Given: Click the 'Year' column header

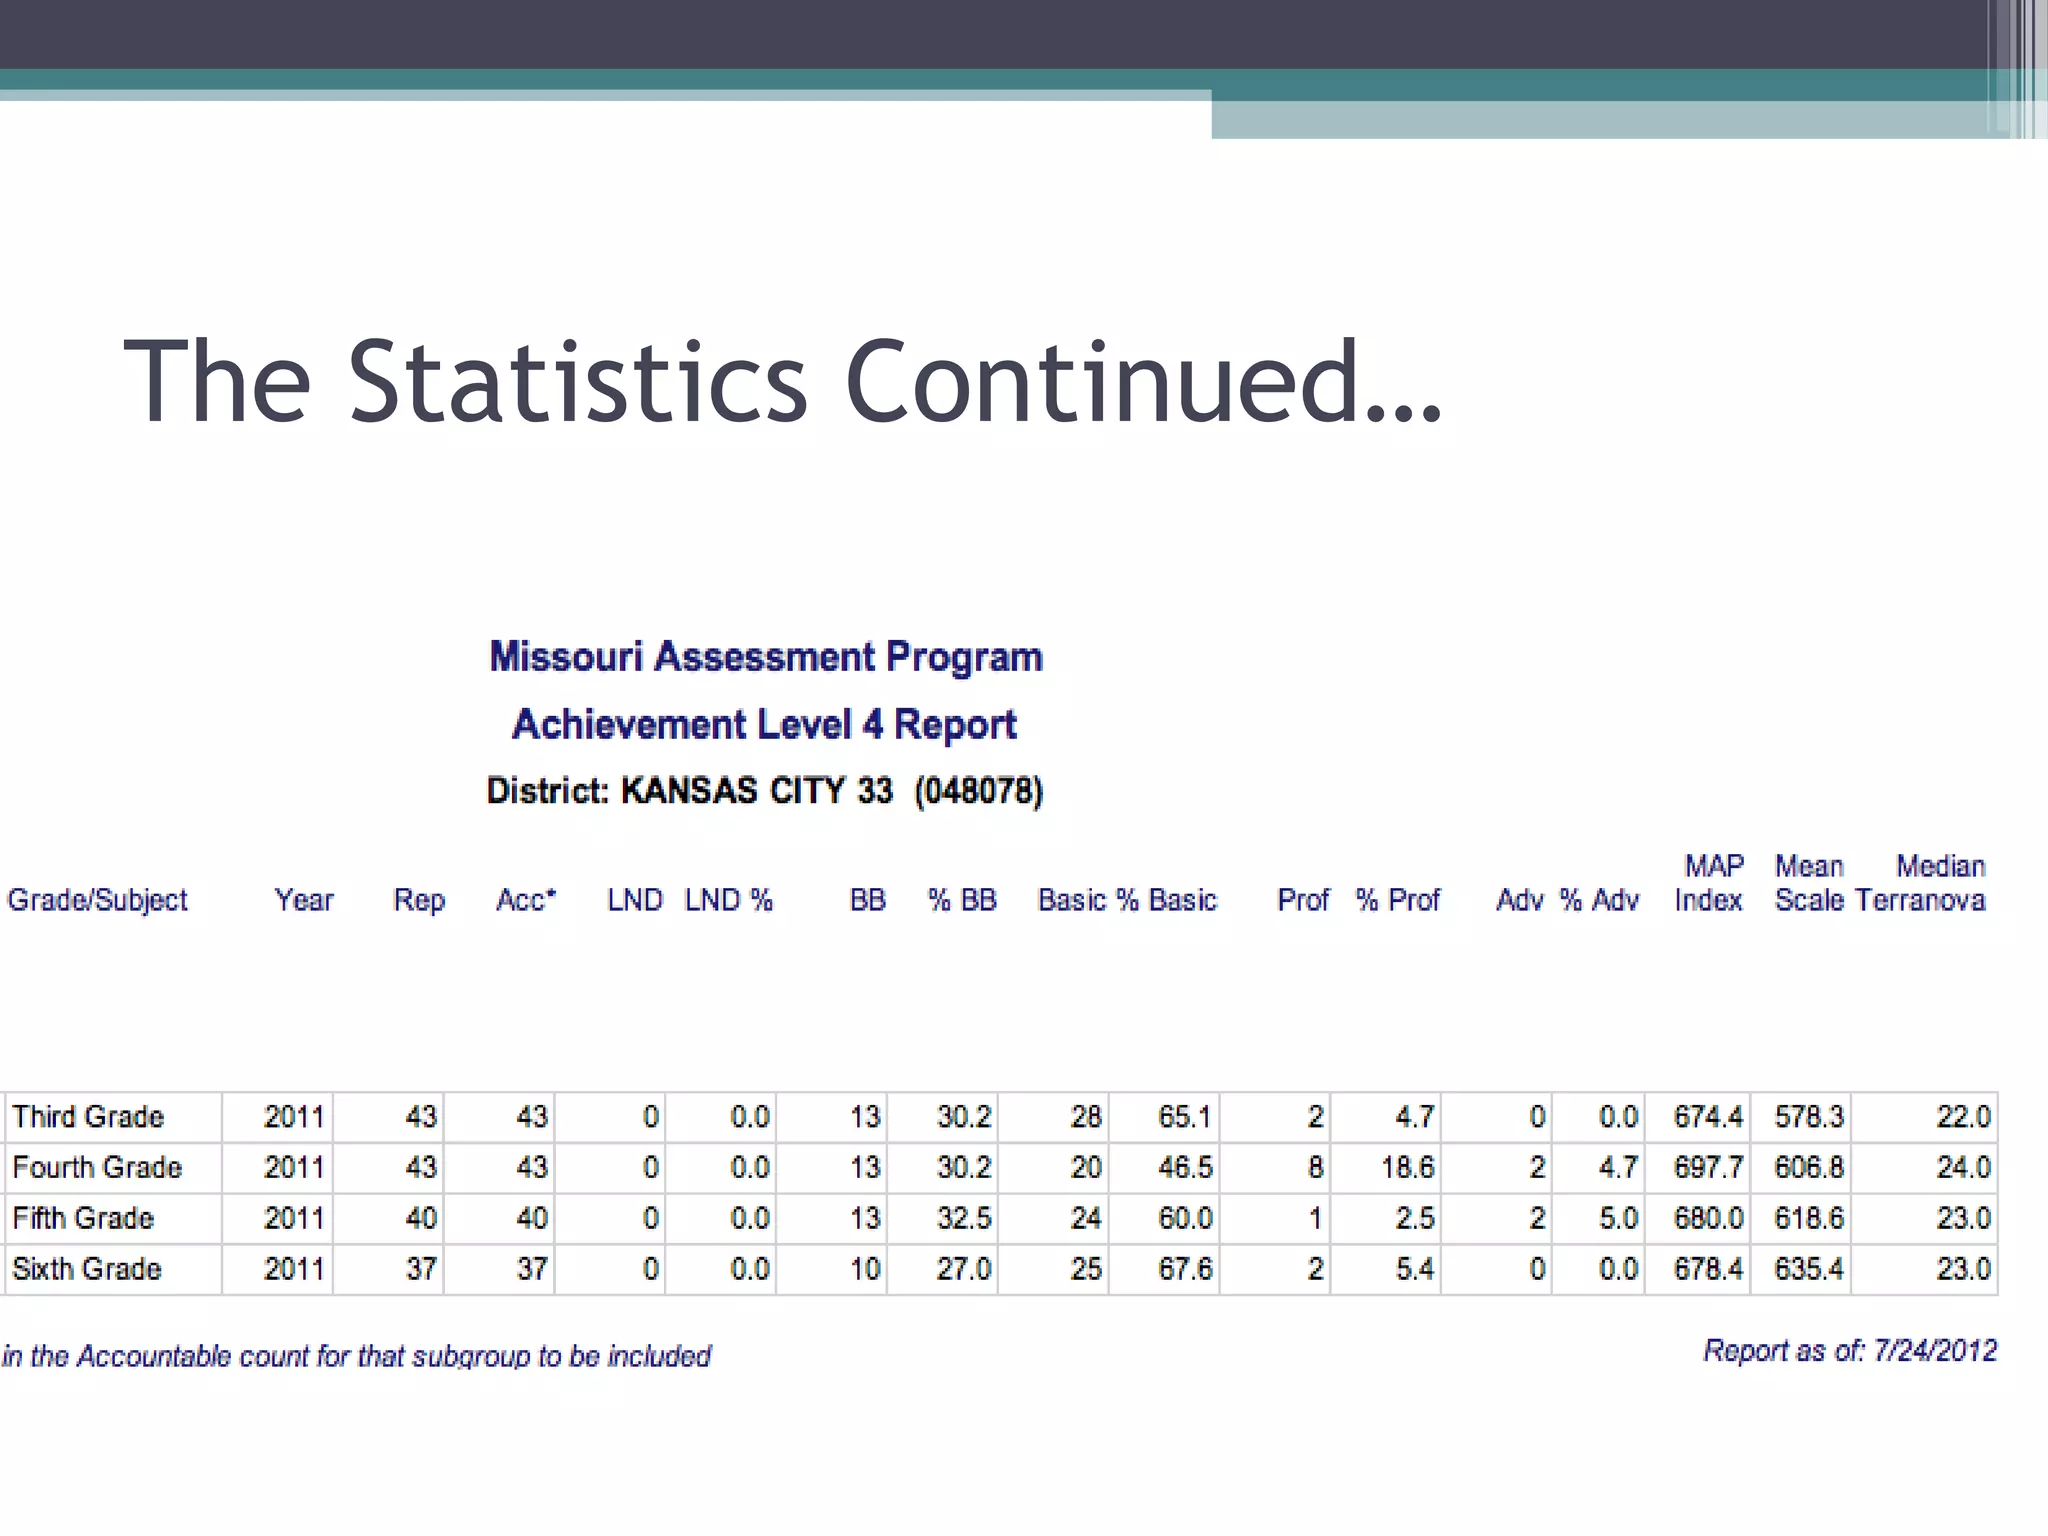Looking at the screenshot, I should point(304,900).
